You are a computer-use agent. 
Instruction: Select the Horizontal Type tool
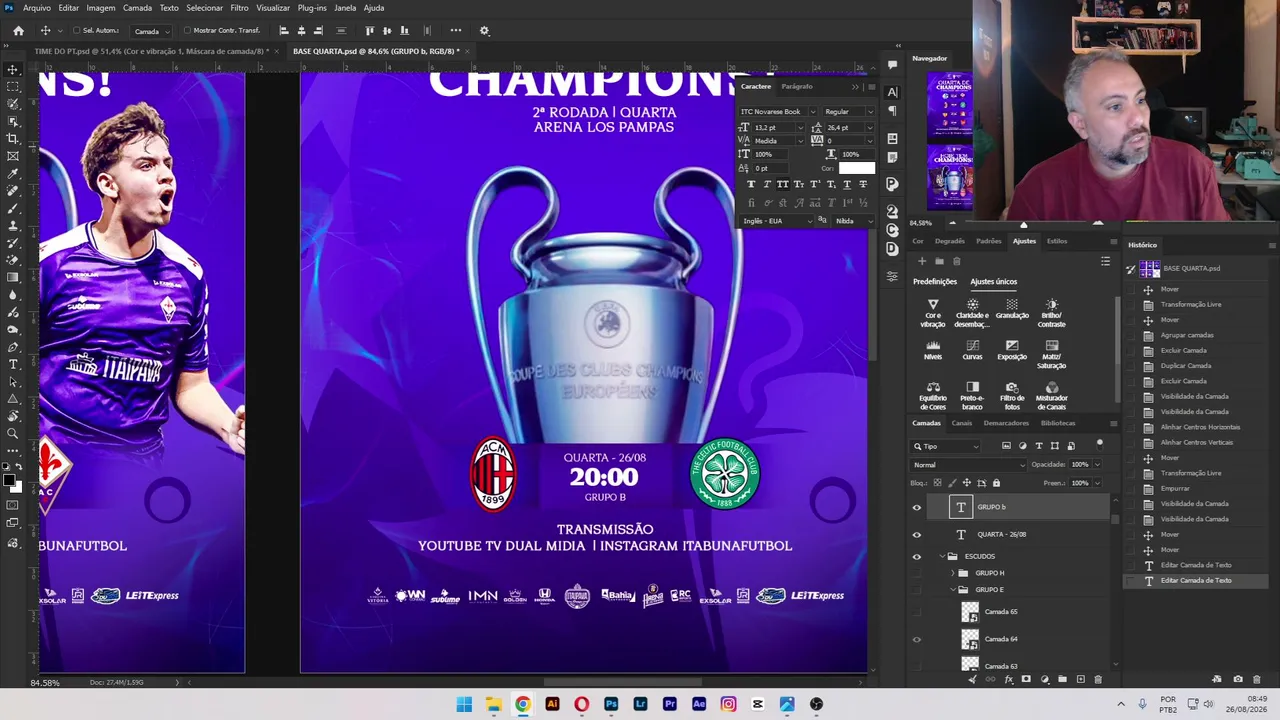[13, 364]
